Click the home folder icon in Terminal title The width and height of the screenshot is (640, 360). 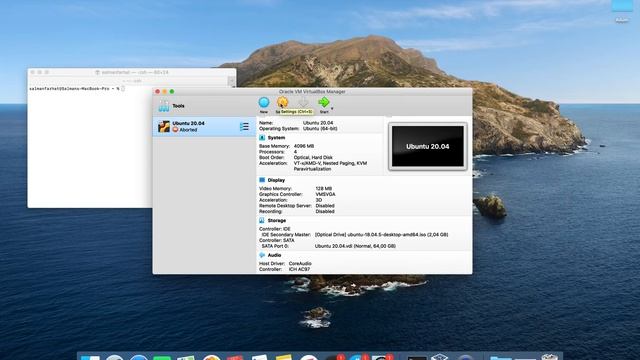[98, 72]
